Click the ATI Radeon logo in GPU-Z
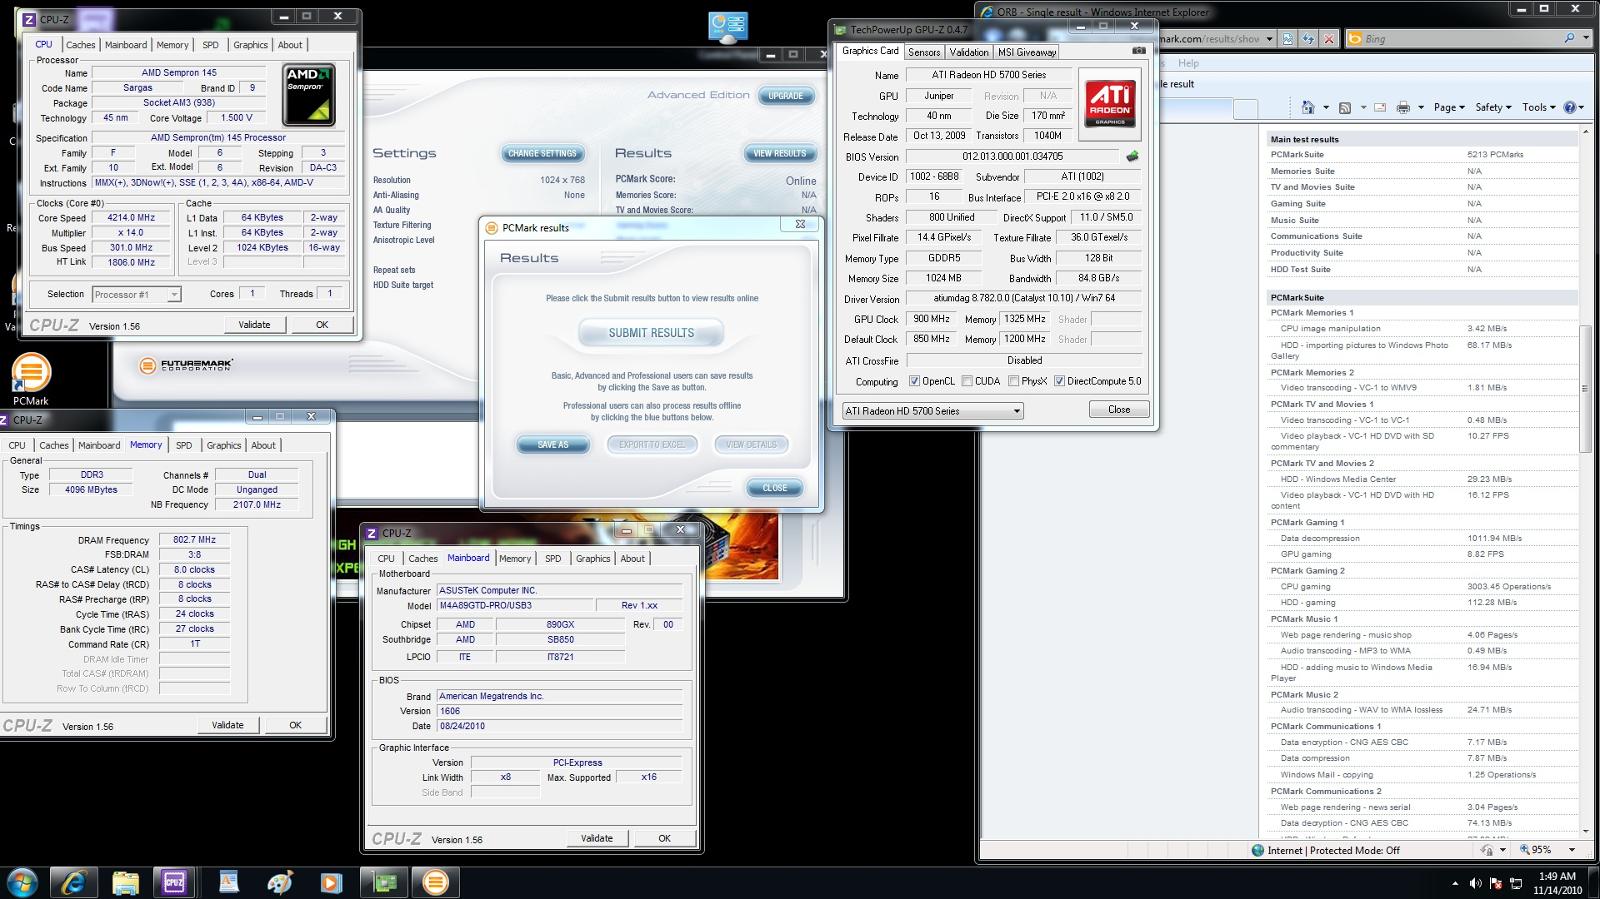 (x=1110, y=105)
